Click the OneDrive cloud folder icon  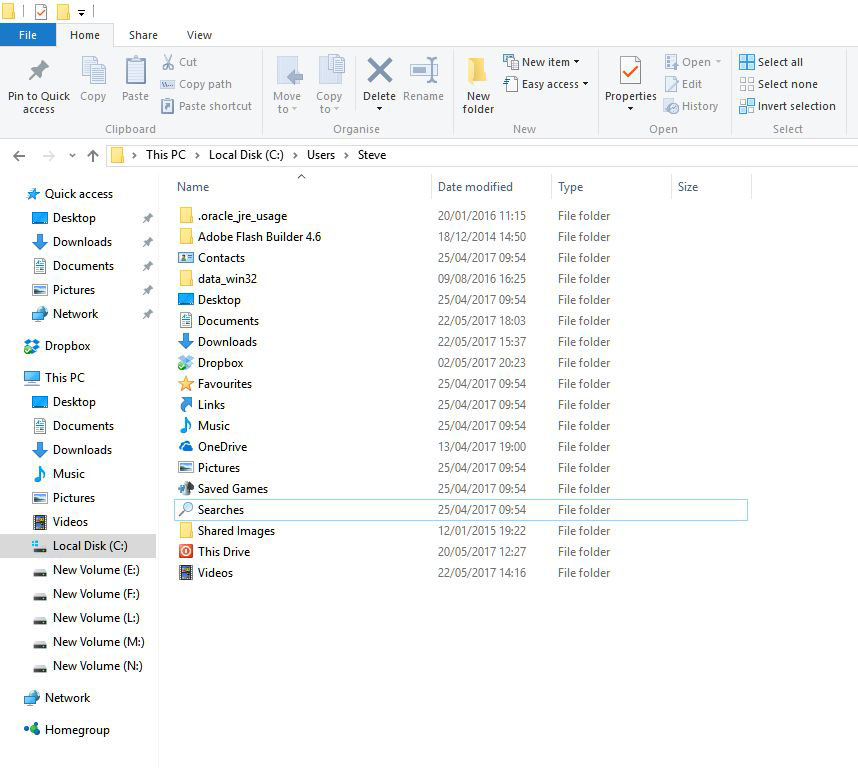point(186,446)
